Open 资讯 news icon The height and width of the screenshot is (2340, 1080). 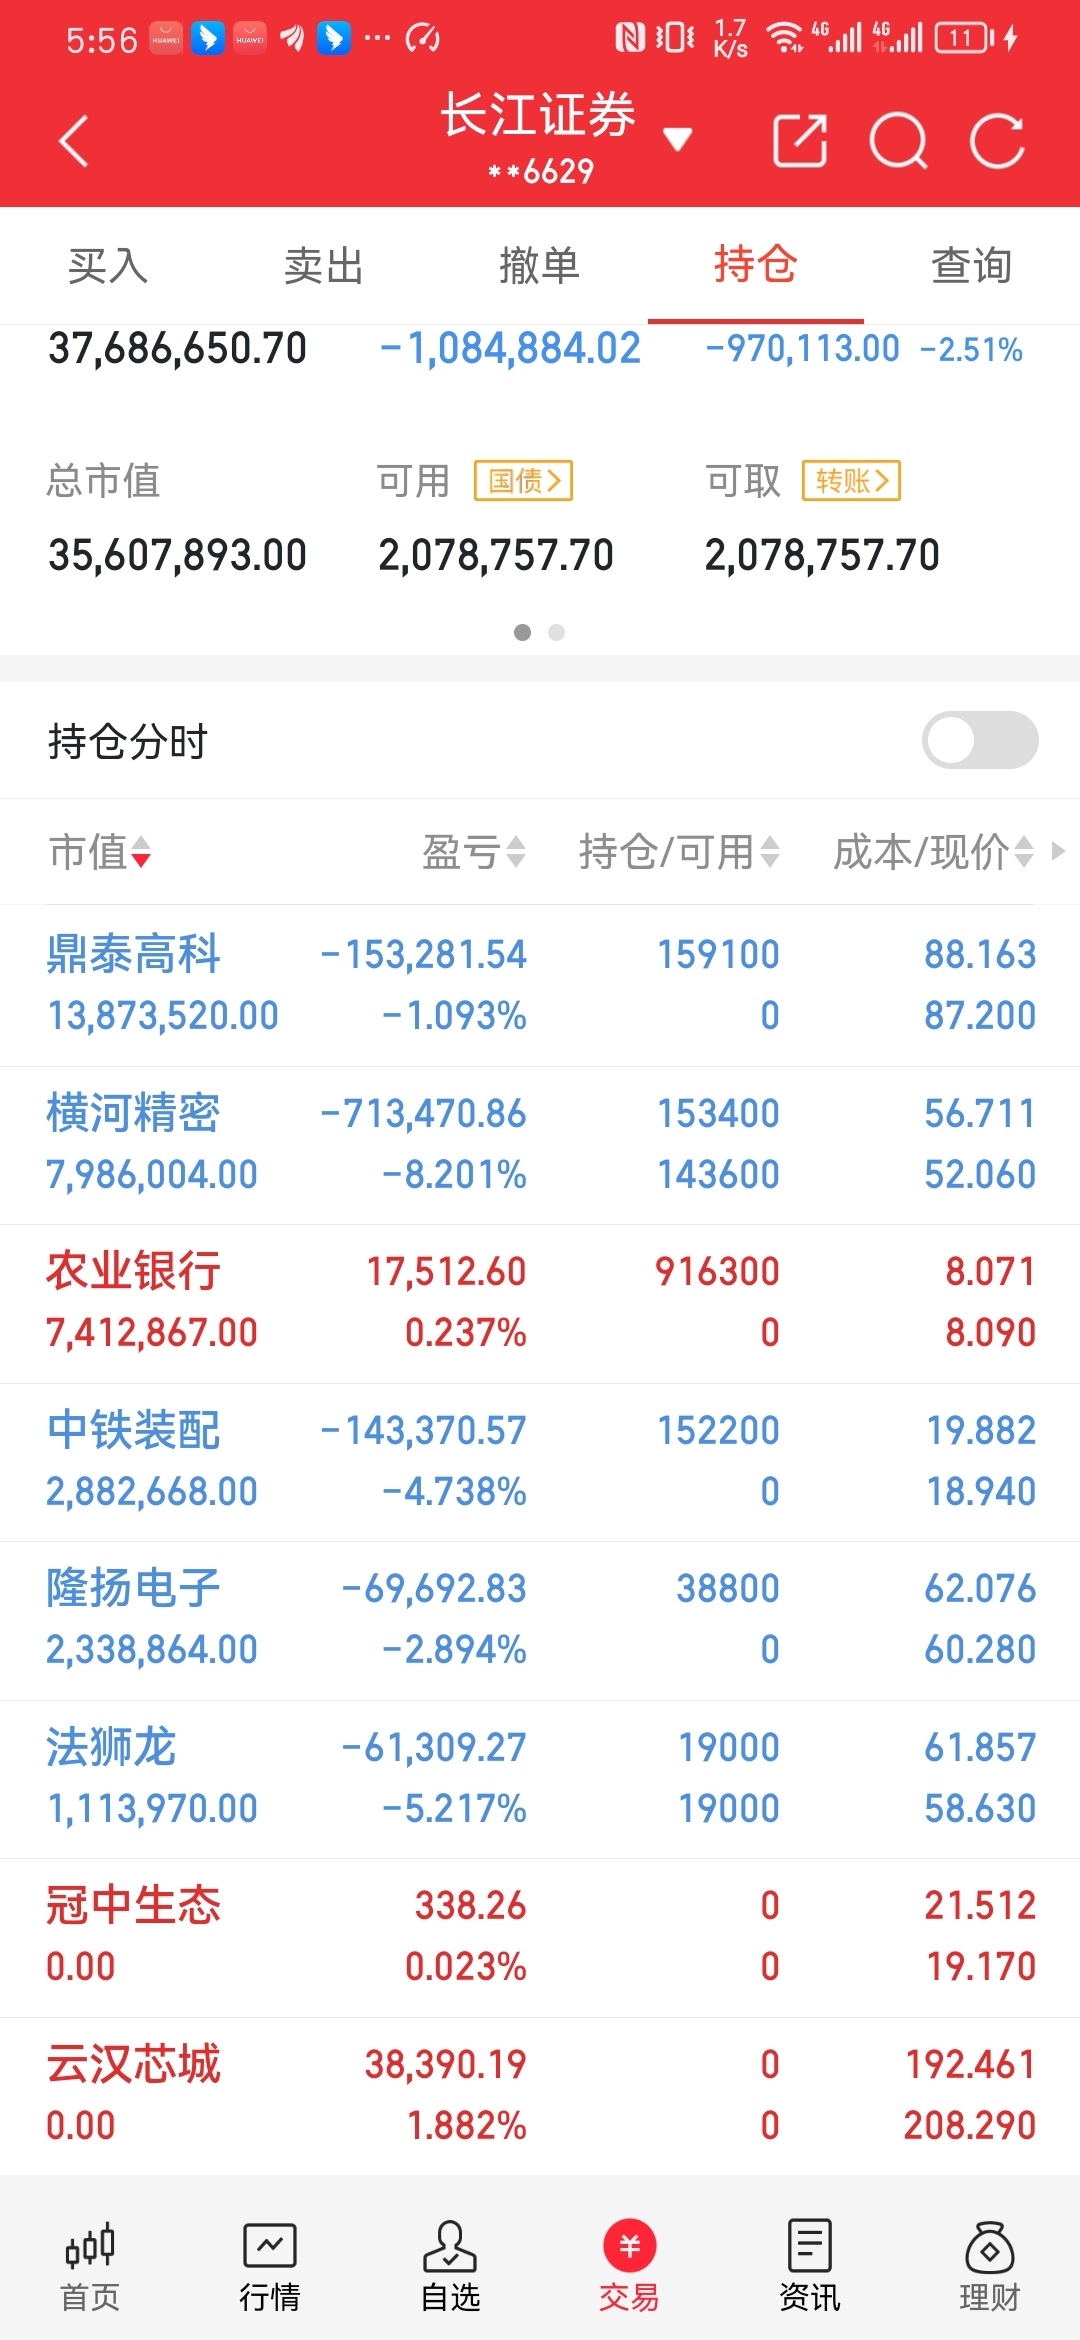point(809,2267)
